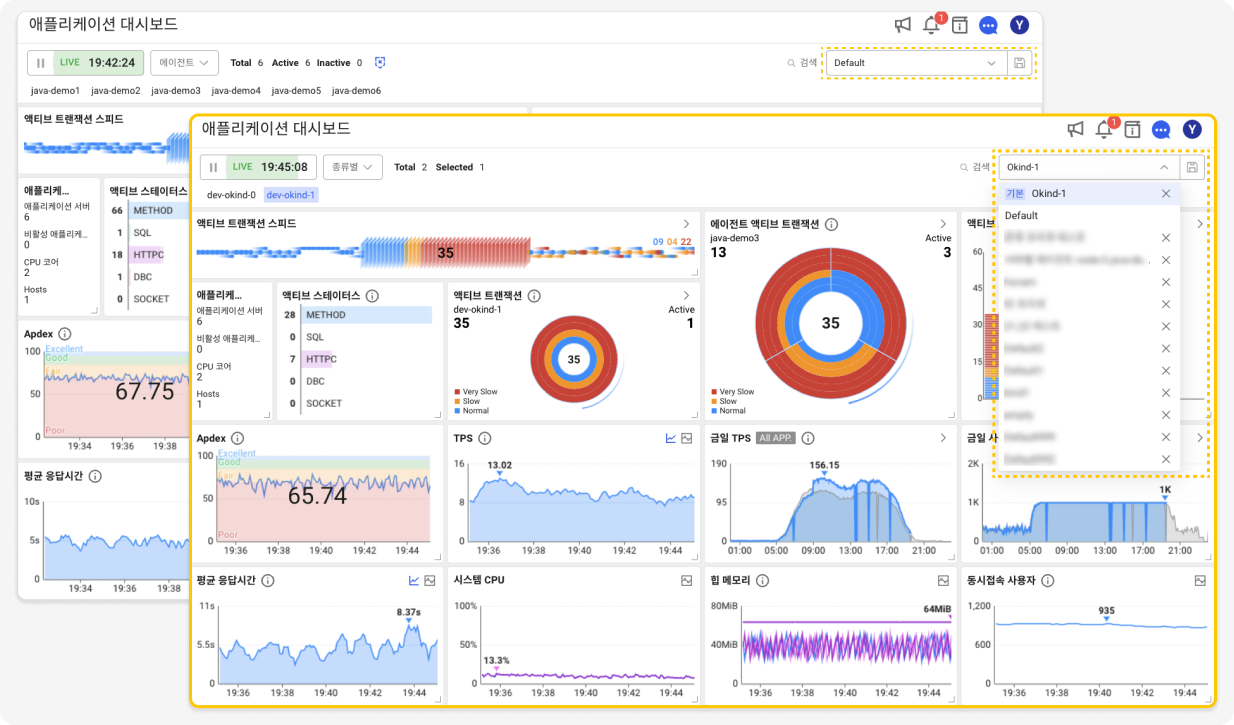The width and height of the screenshot is (1234, 725).
Task: Expand dev-okind-1 액티브 트랜잭션 widget arrow
Action: pyautogui.click(x=686, y=296)
